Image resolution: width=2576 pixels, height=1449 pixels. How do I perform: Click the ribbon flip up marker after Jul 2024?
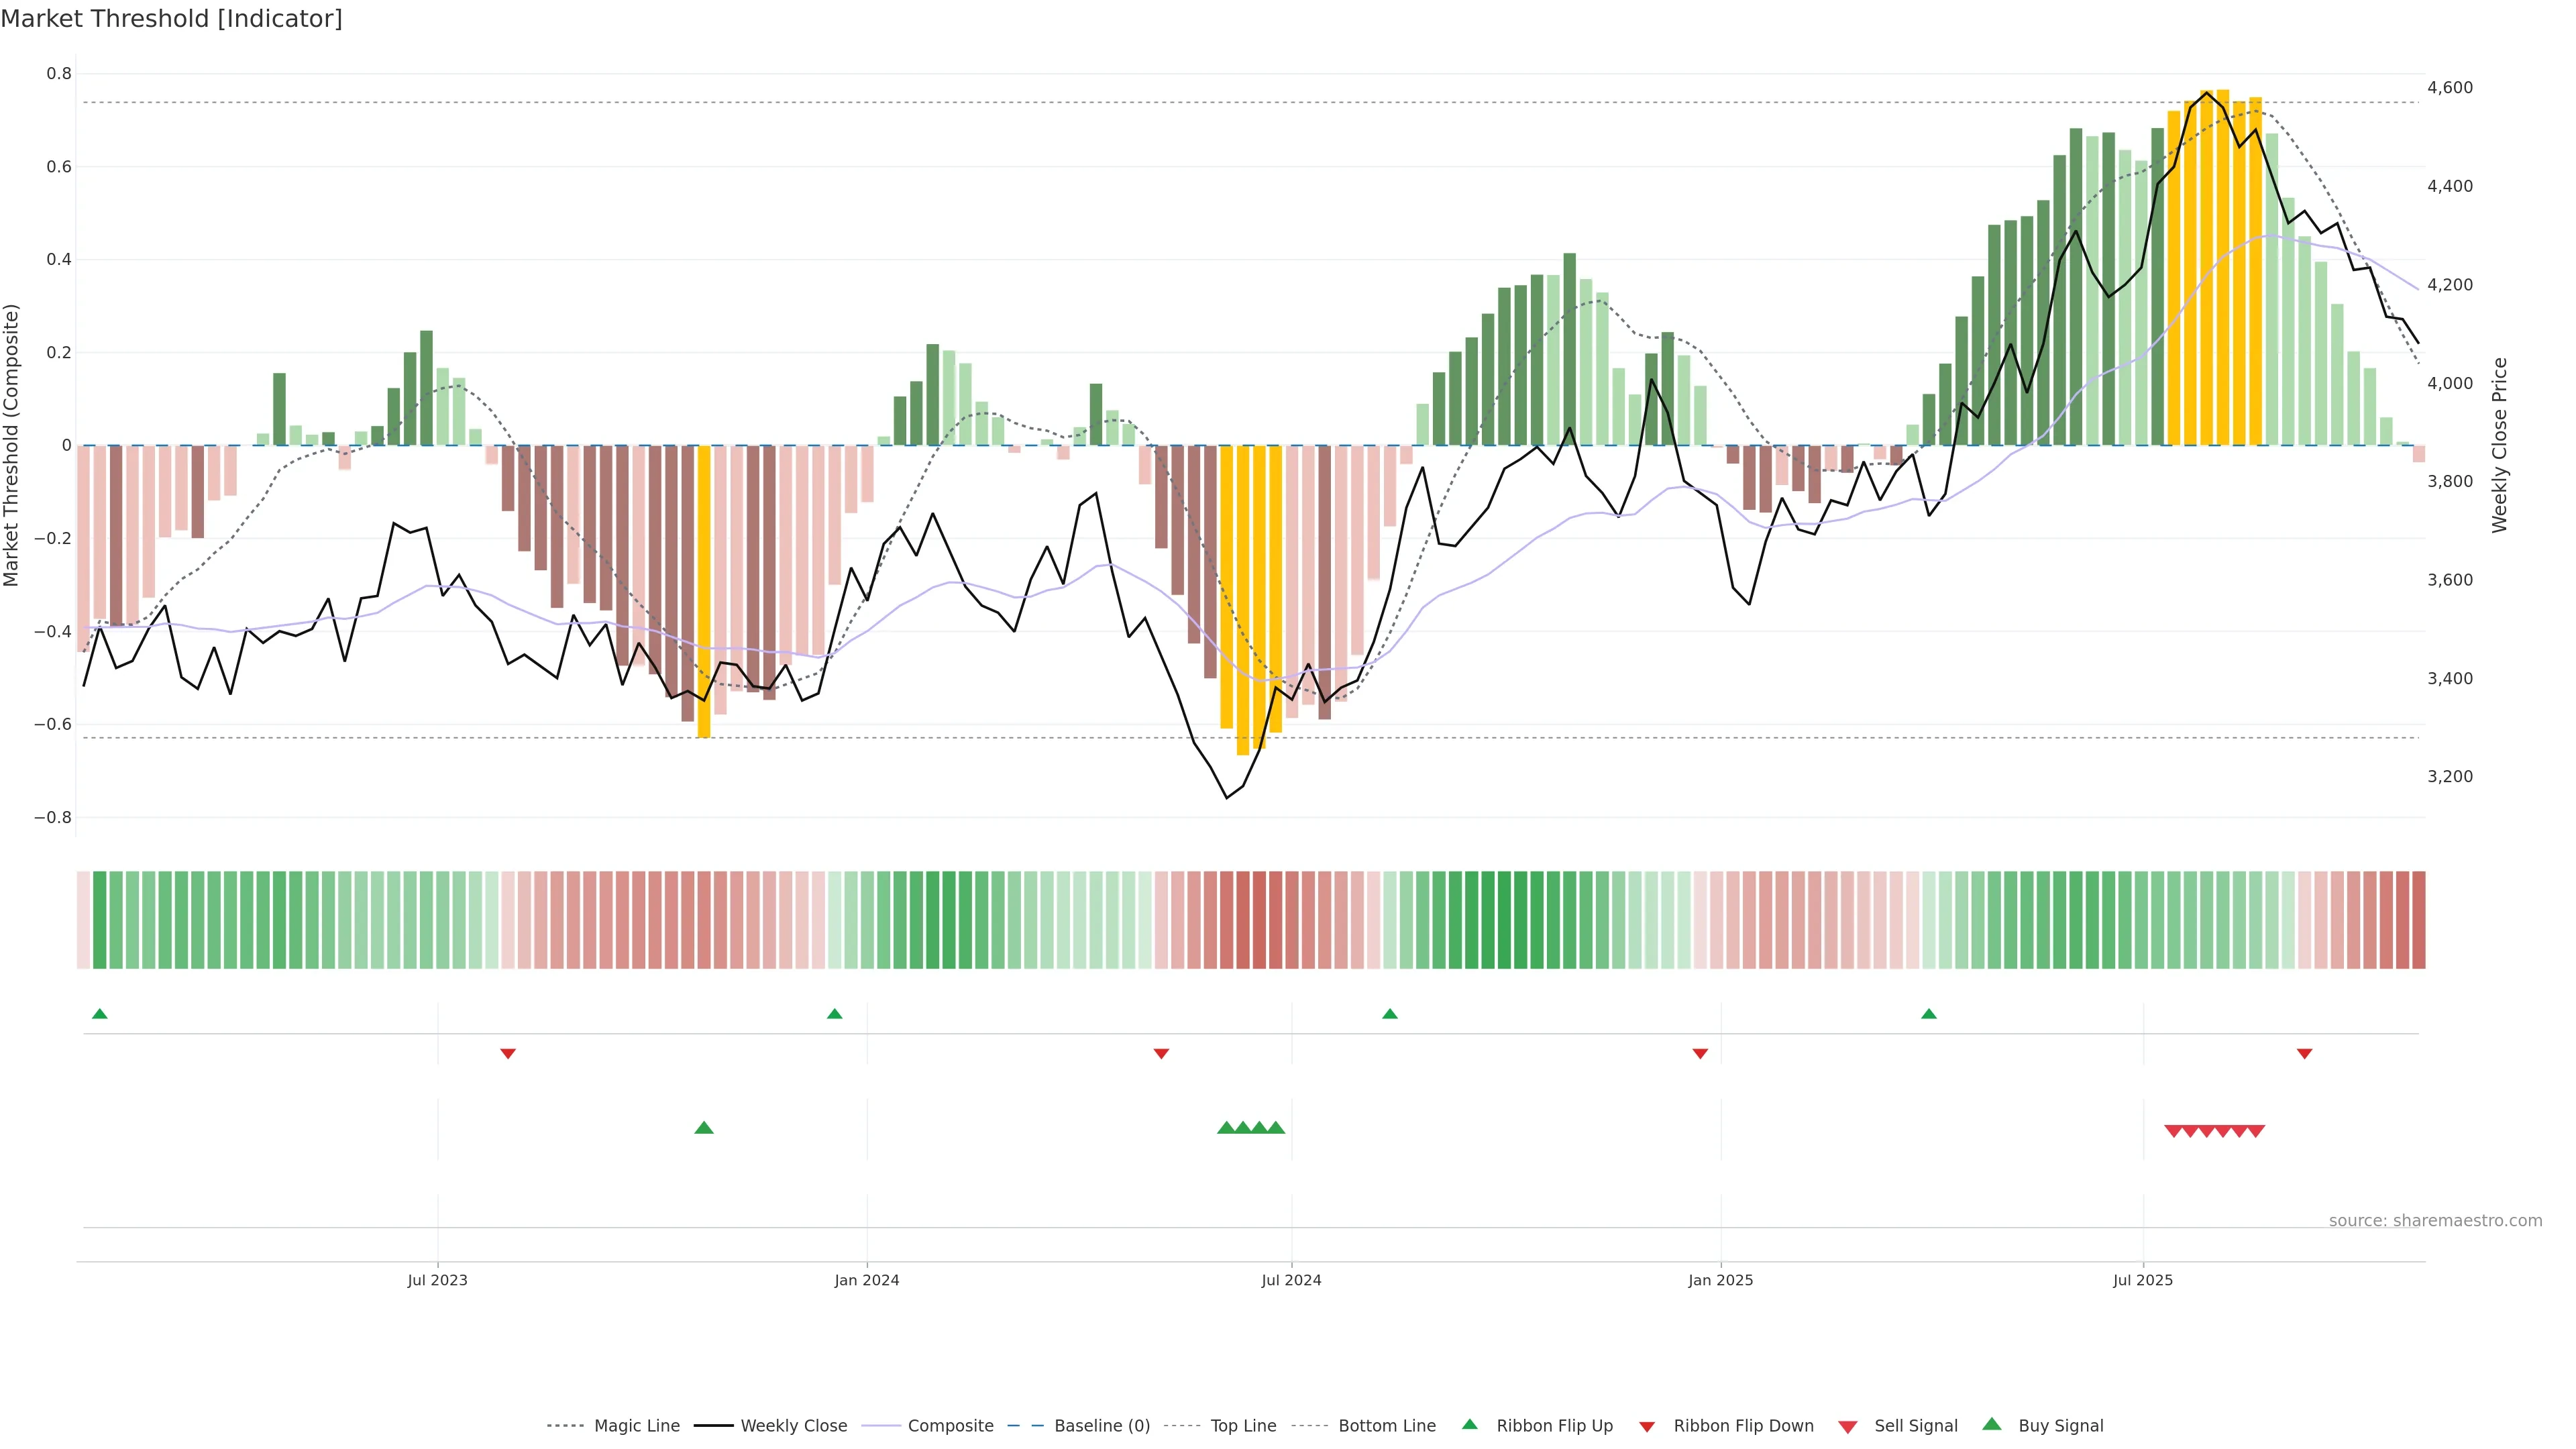pos(1389,1014)
